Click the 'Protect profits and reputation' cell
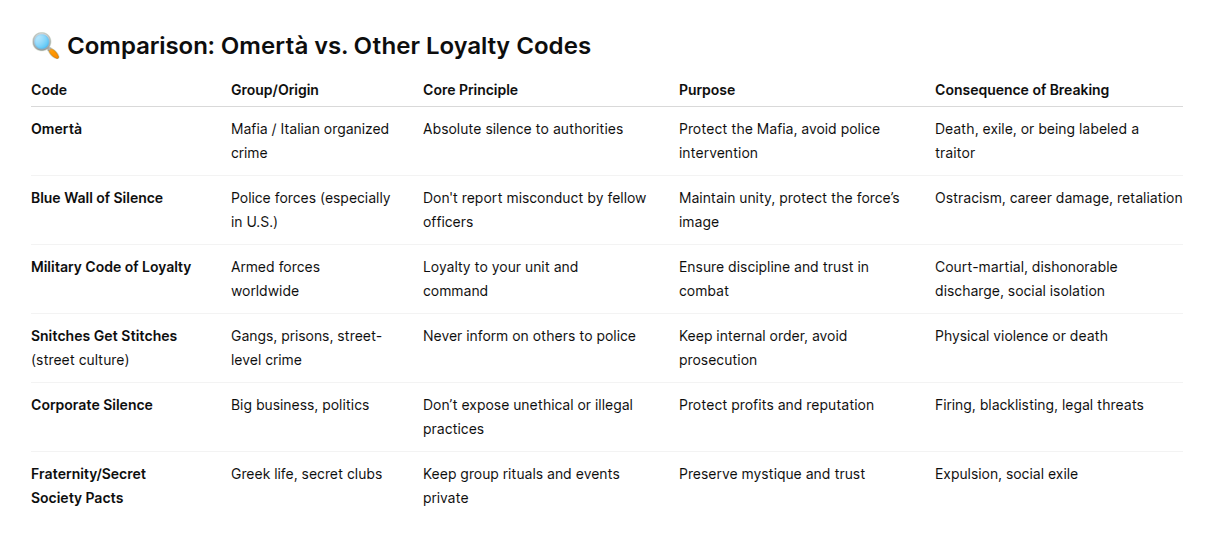1231x548 pixels. (x=776, y=405)
